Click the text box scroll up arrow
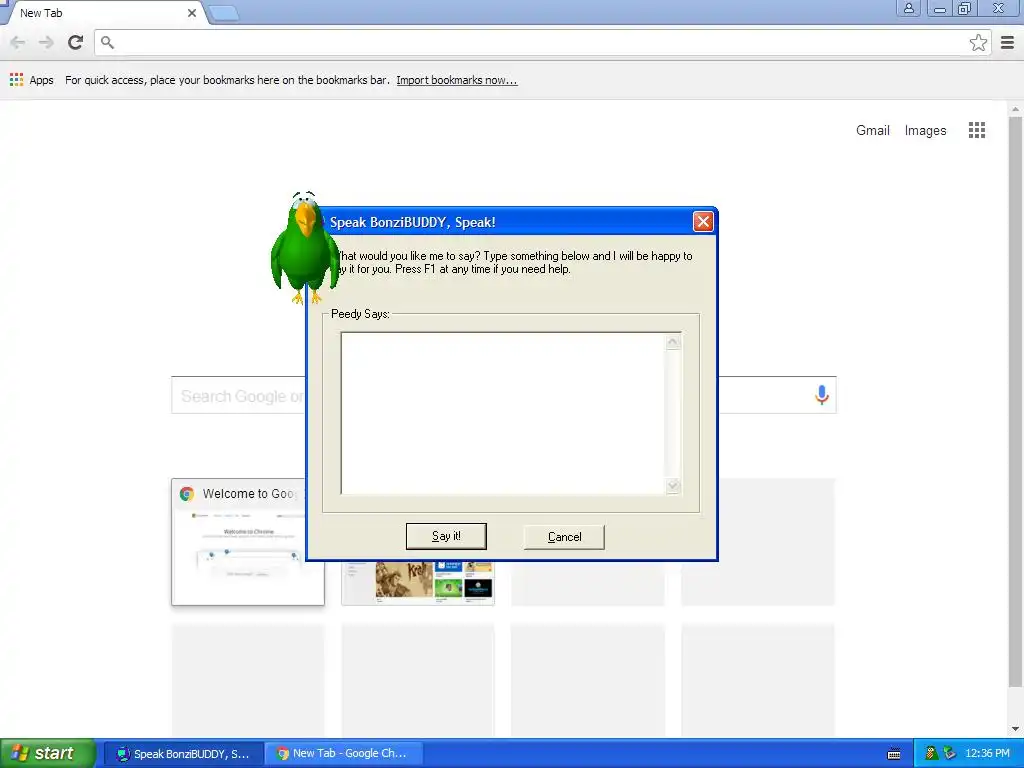Screen dimensions: 1024x768 [x=673, y=342]
